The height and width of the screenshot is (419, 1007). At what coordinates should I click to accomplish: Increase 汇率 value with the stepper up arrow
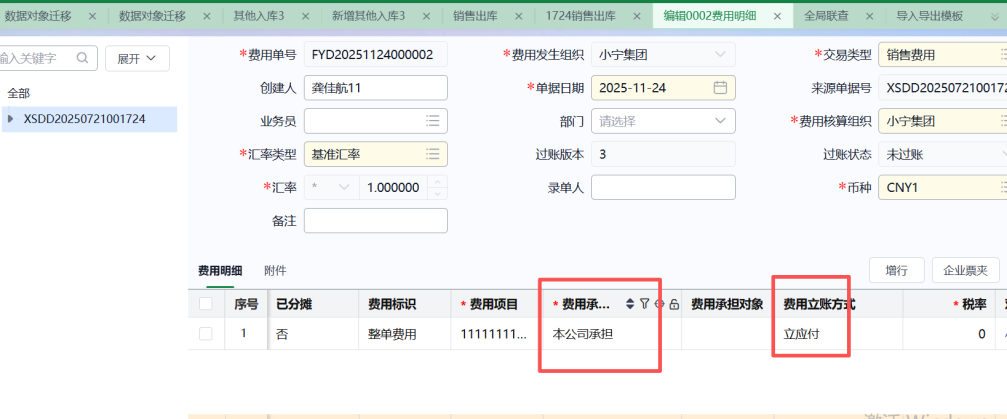[436, 182]
